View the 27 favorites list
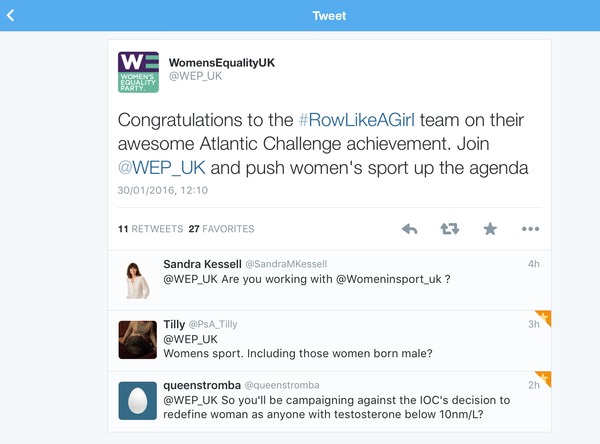This screenshot has height=444, width=600. tap(221, 229)
